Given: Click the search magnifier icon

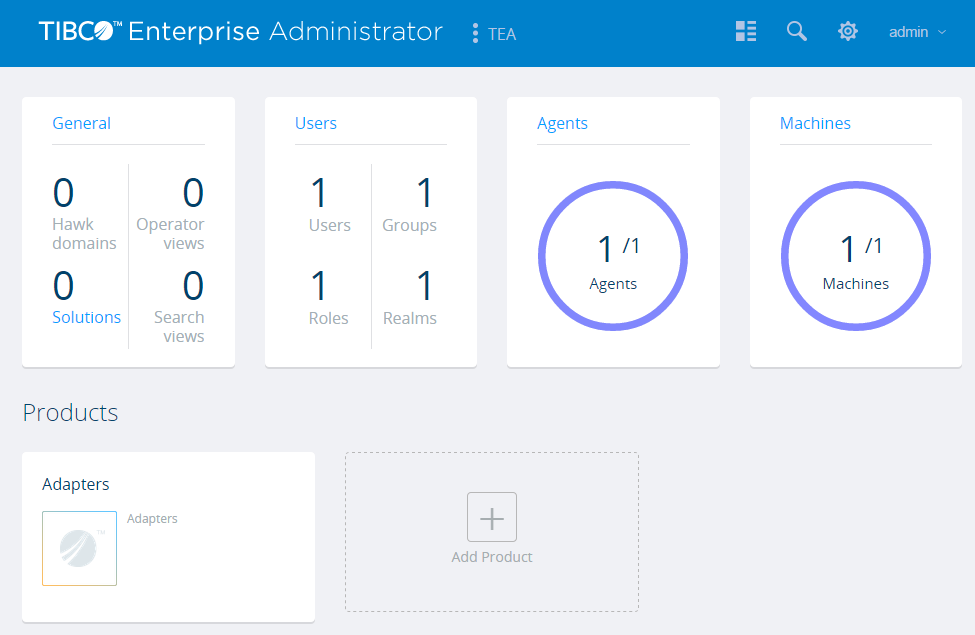Looking at the screenshot, I should (796, 32).
